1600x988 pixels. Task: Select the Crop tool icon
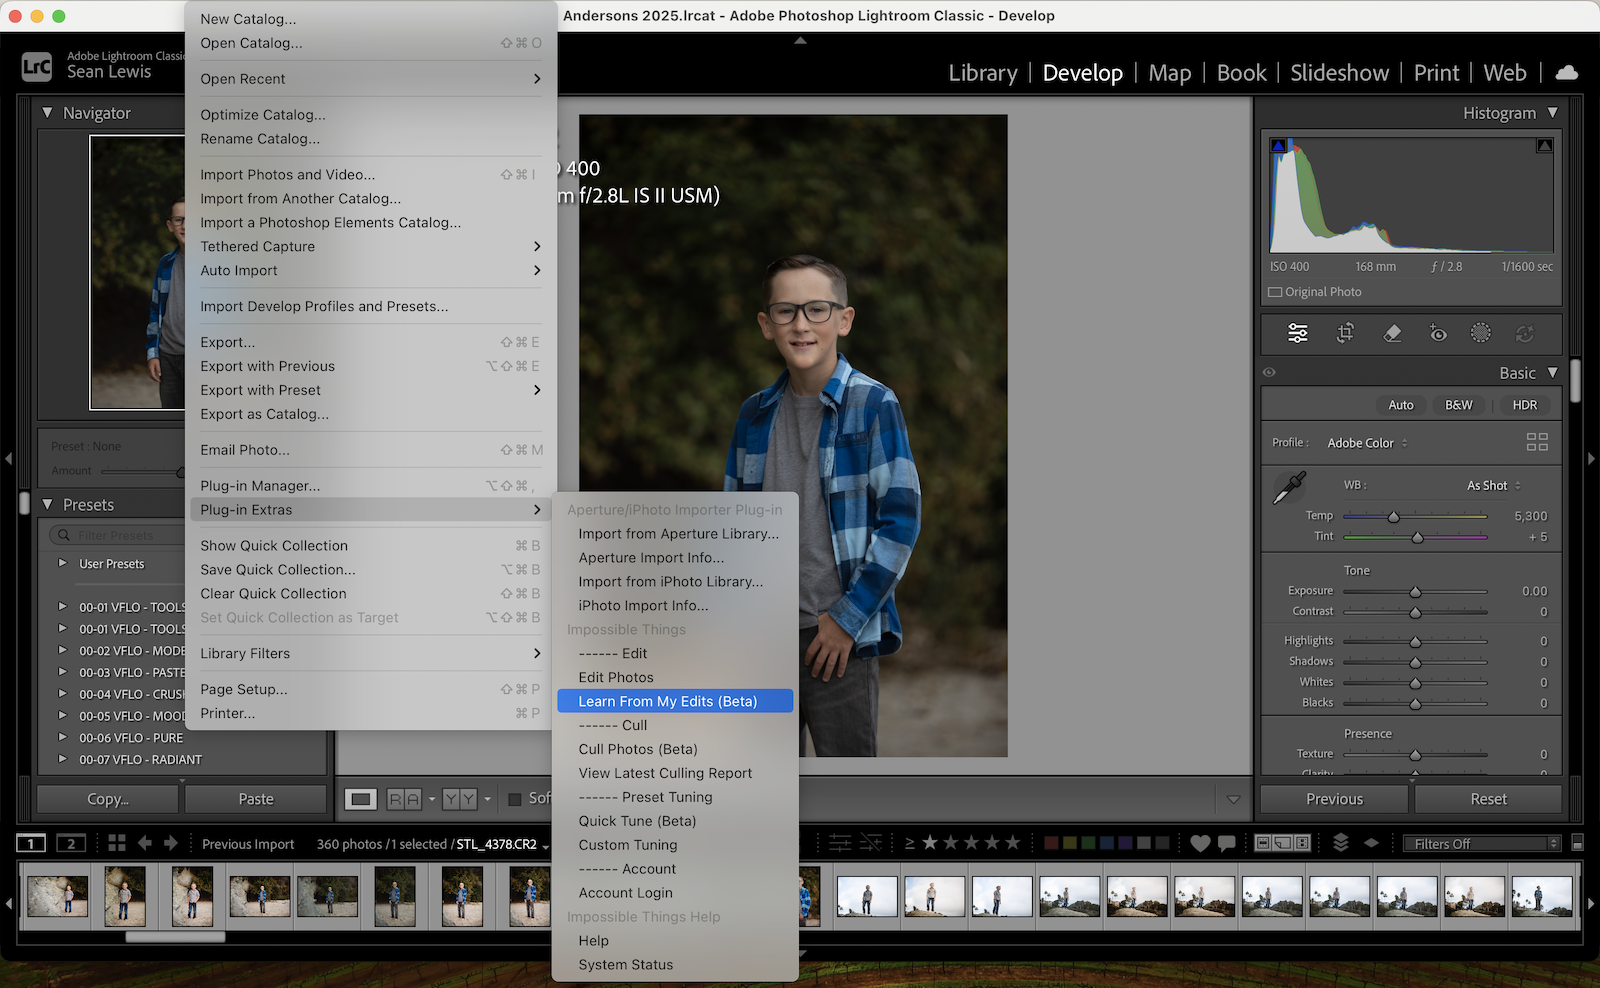point(1345,333)
